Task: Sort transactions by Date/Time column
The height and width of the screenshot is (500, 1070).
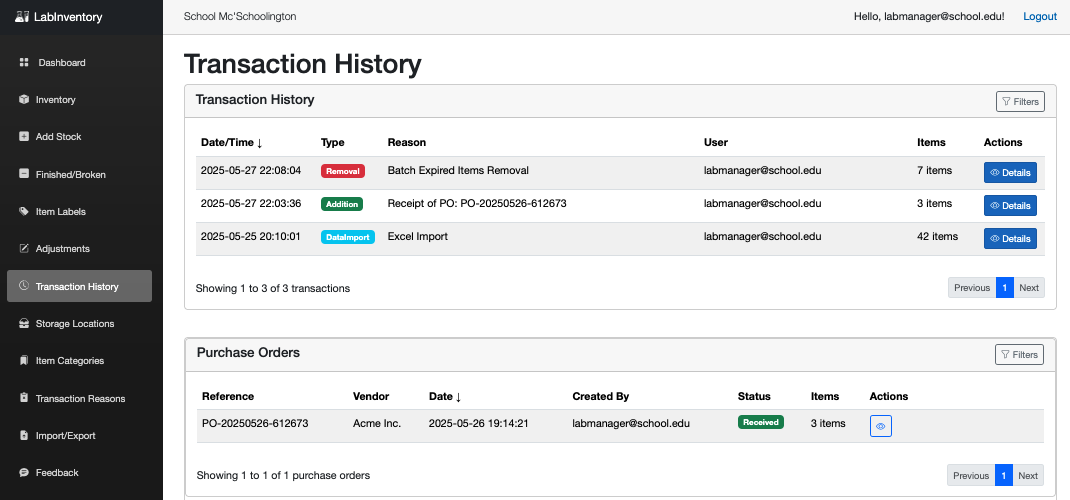Action: click(231, 143)
